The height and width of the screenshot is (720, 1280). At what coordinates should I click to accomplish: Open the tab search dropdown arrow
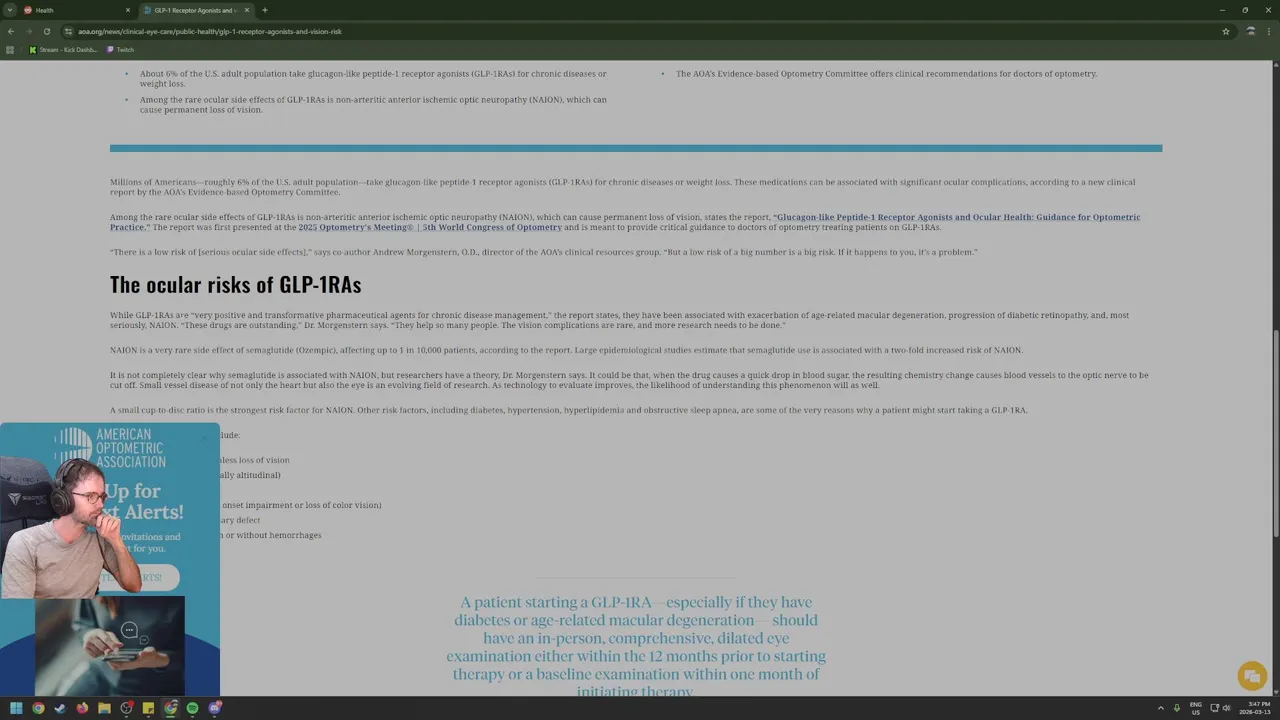point(9,10)
